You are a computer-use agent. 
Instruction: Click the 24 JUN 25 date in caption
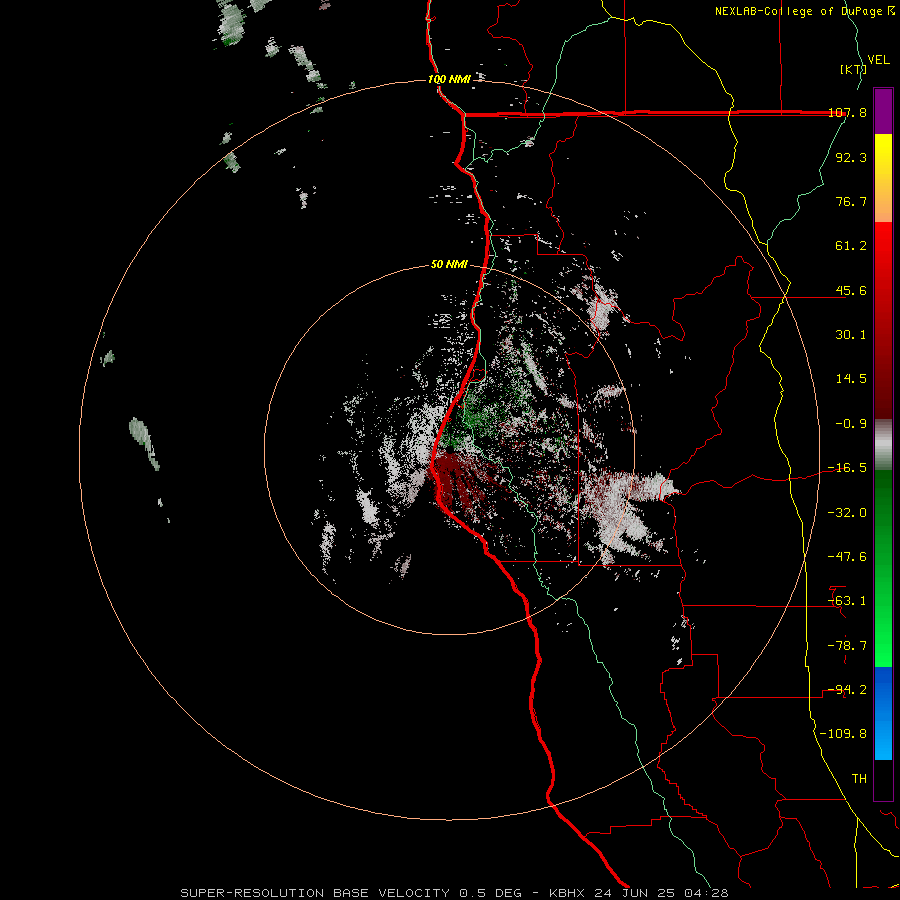633,893
